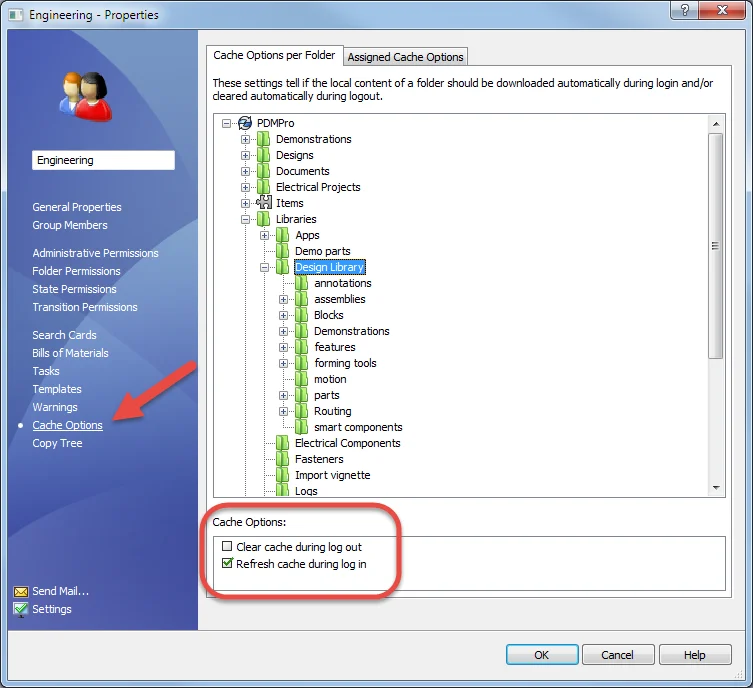
Task: Click the assemblies folder icon
Action: point(302,299)
